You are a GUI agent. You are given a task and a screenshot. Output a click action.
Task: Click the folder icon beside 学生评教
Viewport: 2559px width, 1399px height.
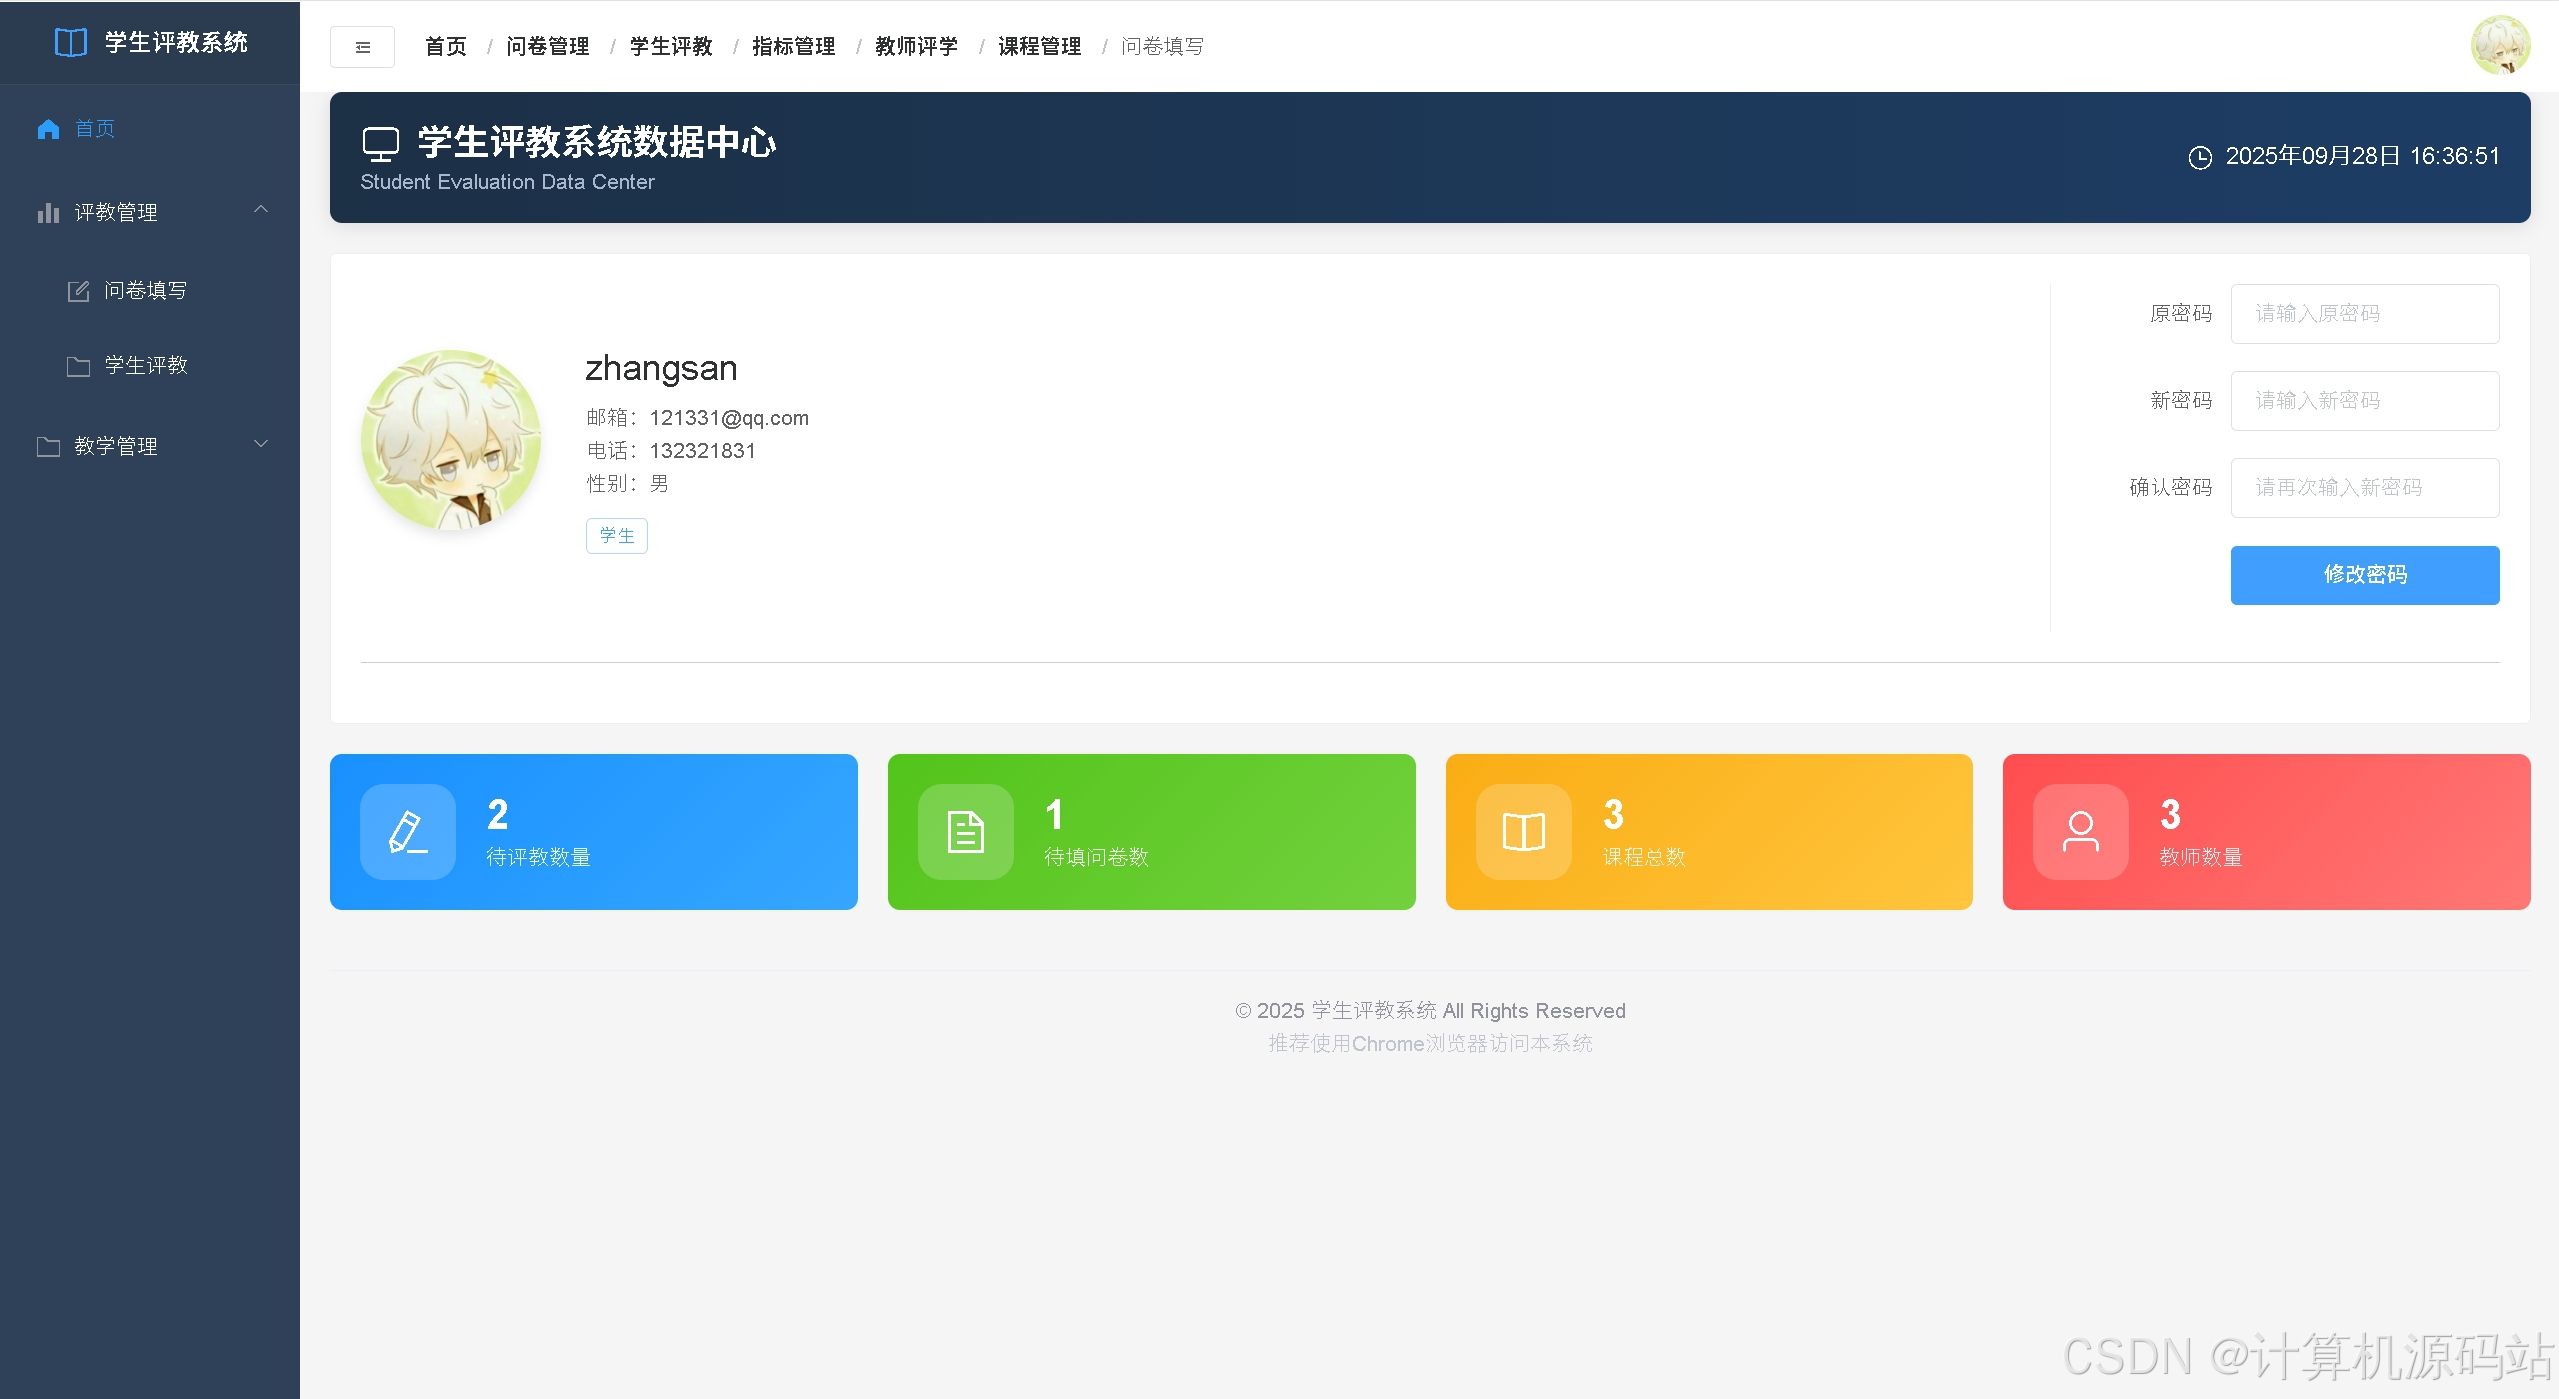pos(78,366)
